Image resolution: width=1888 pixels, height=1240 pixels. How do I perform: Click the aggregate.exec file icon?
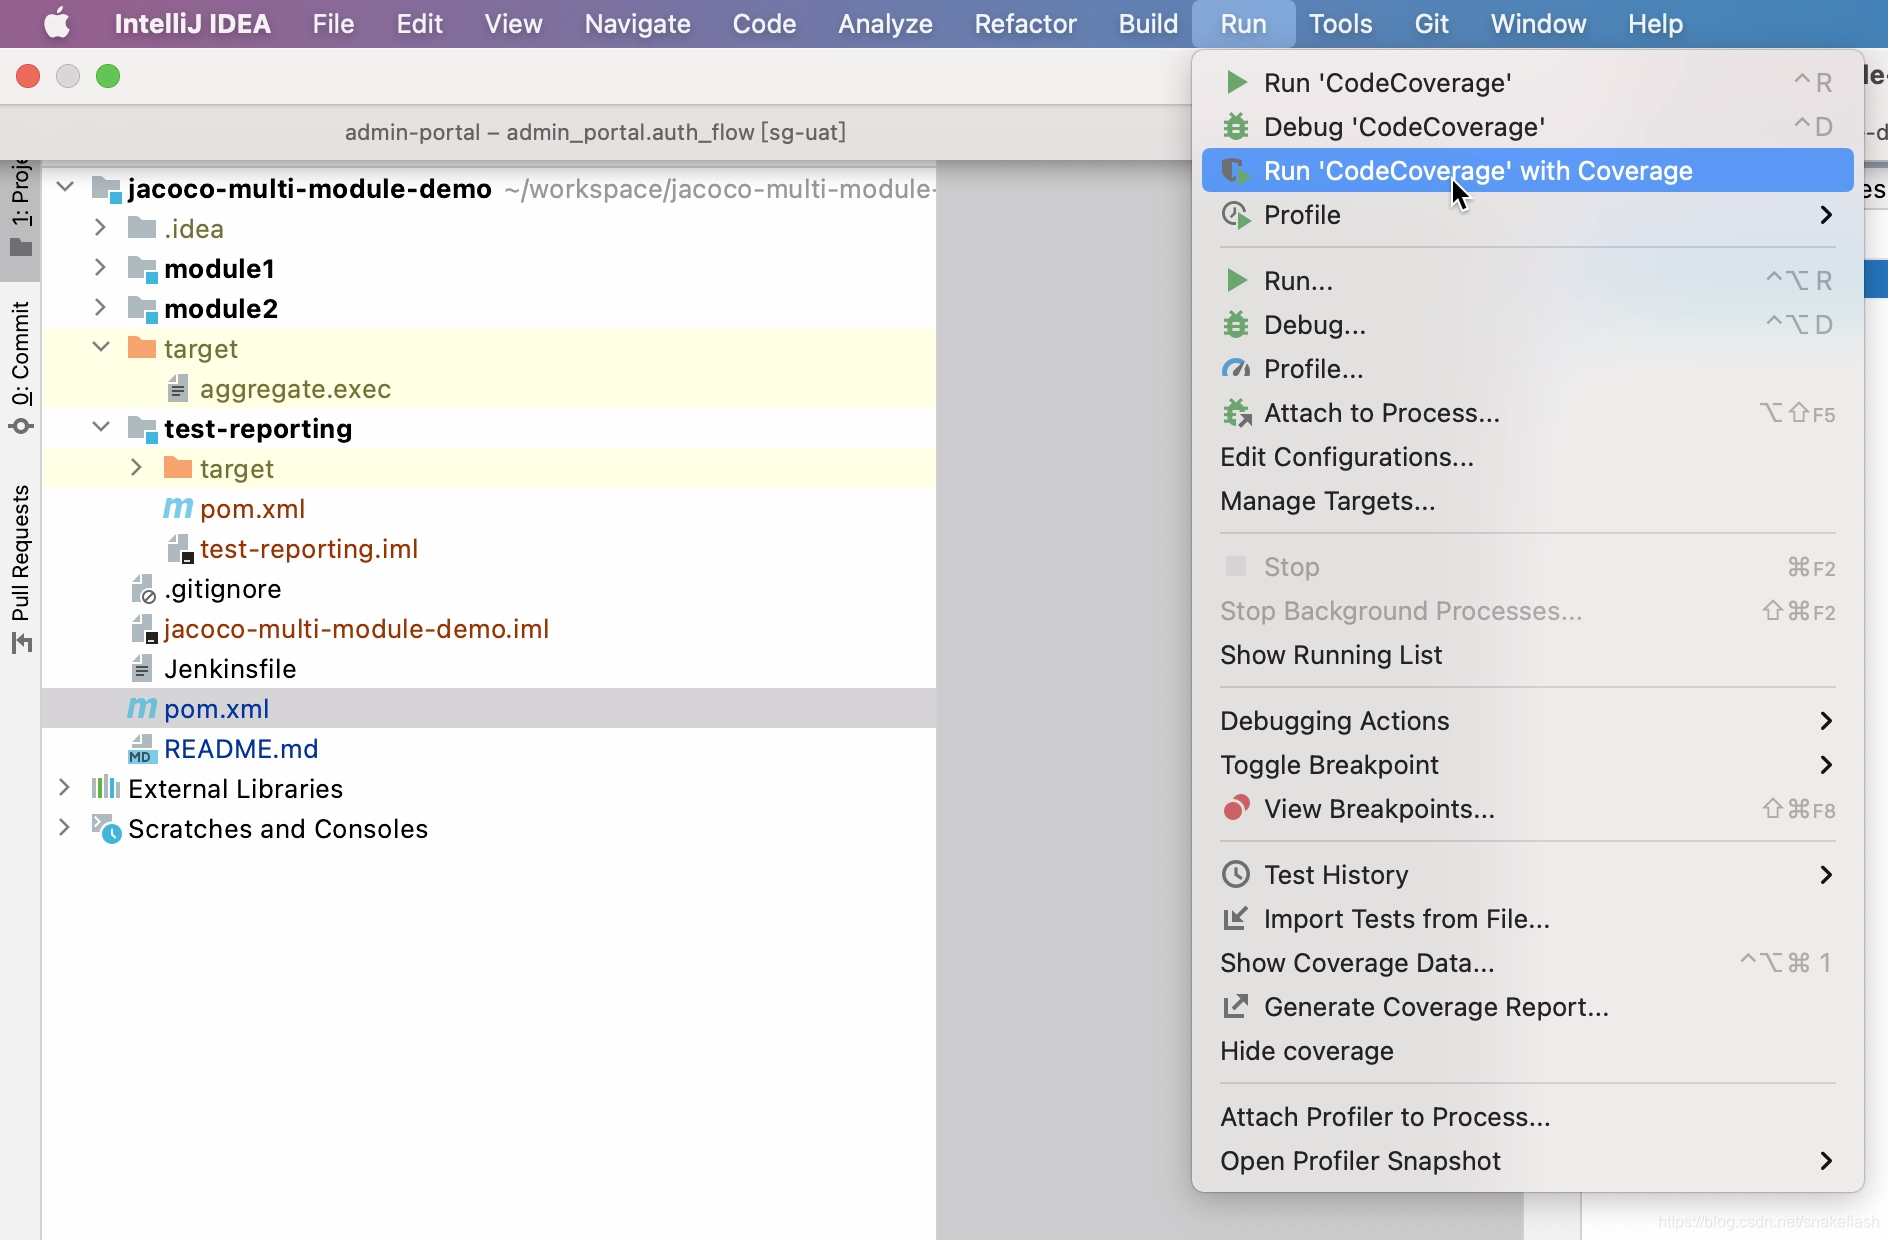point(178,388)
